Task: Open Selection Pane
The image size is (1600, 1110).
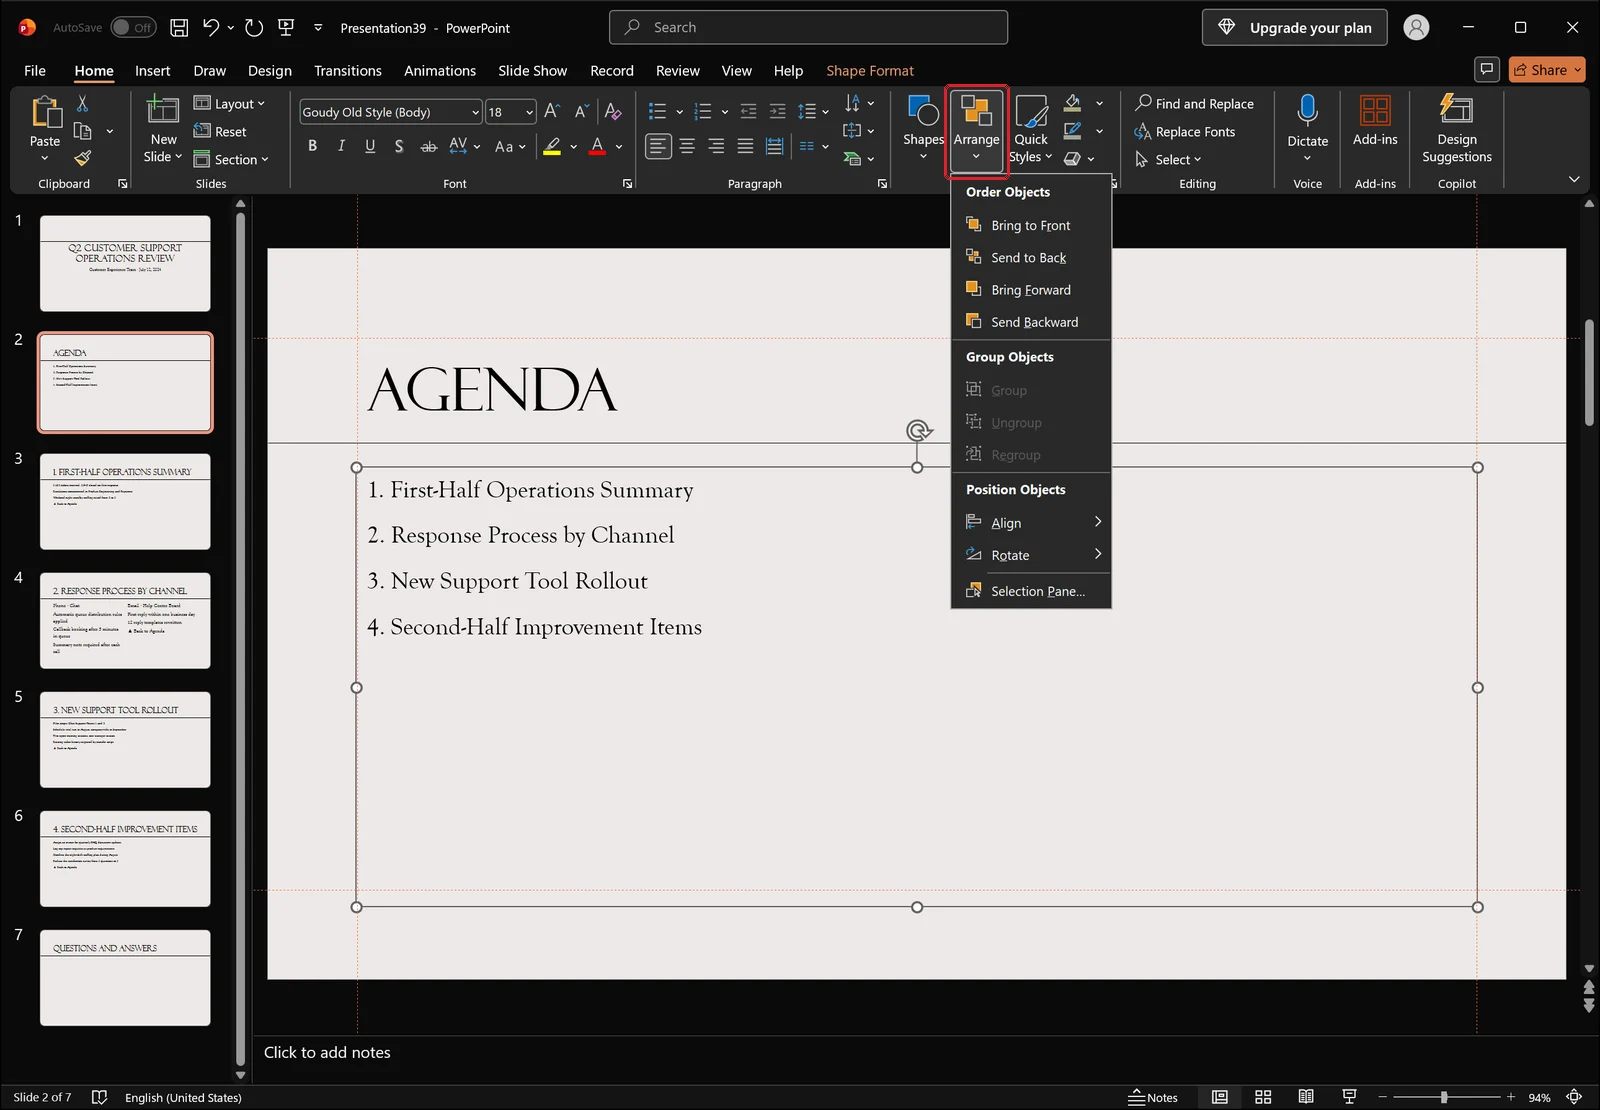Action: point(1031,591)
